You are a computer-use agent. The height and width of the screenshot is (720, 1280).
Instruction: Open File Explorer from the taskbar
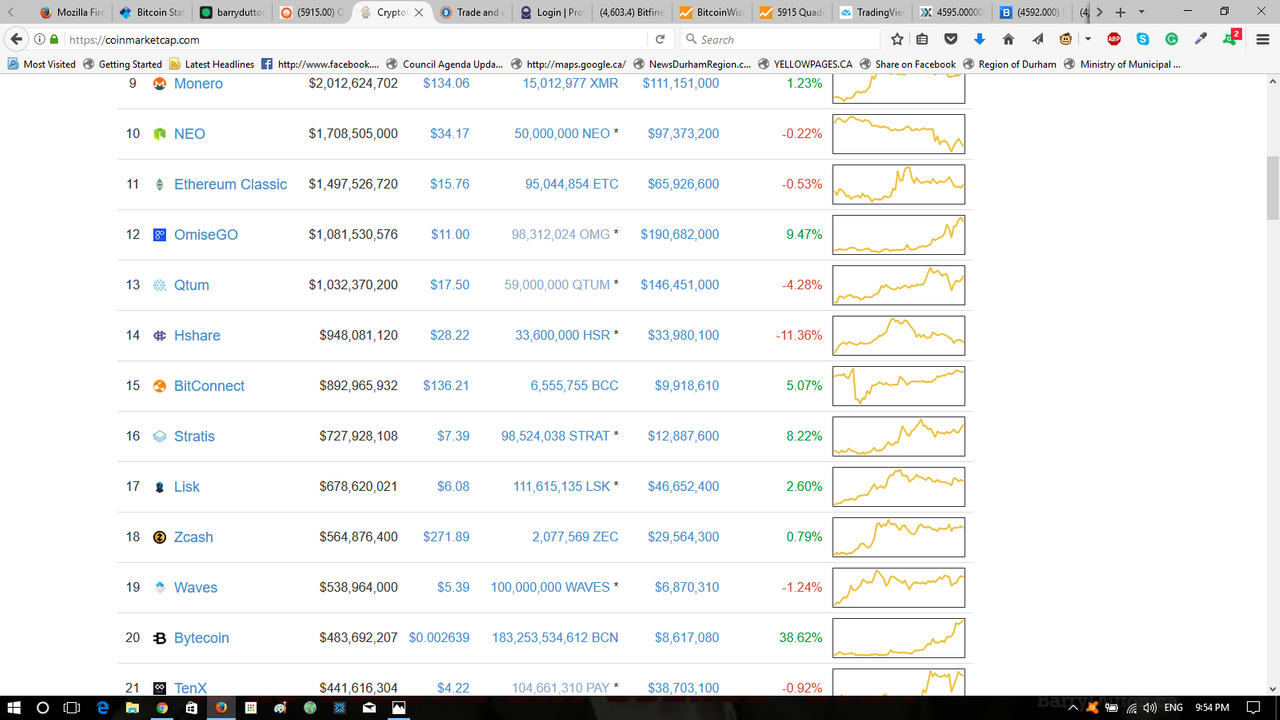click(x=132, y=707)
